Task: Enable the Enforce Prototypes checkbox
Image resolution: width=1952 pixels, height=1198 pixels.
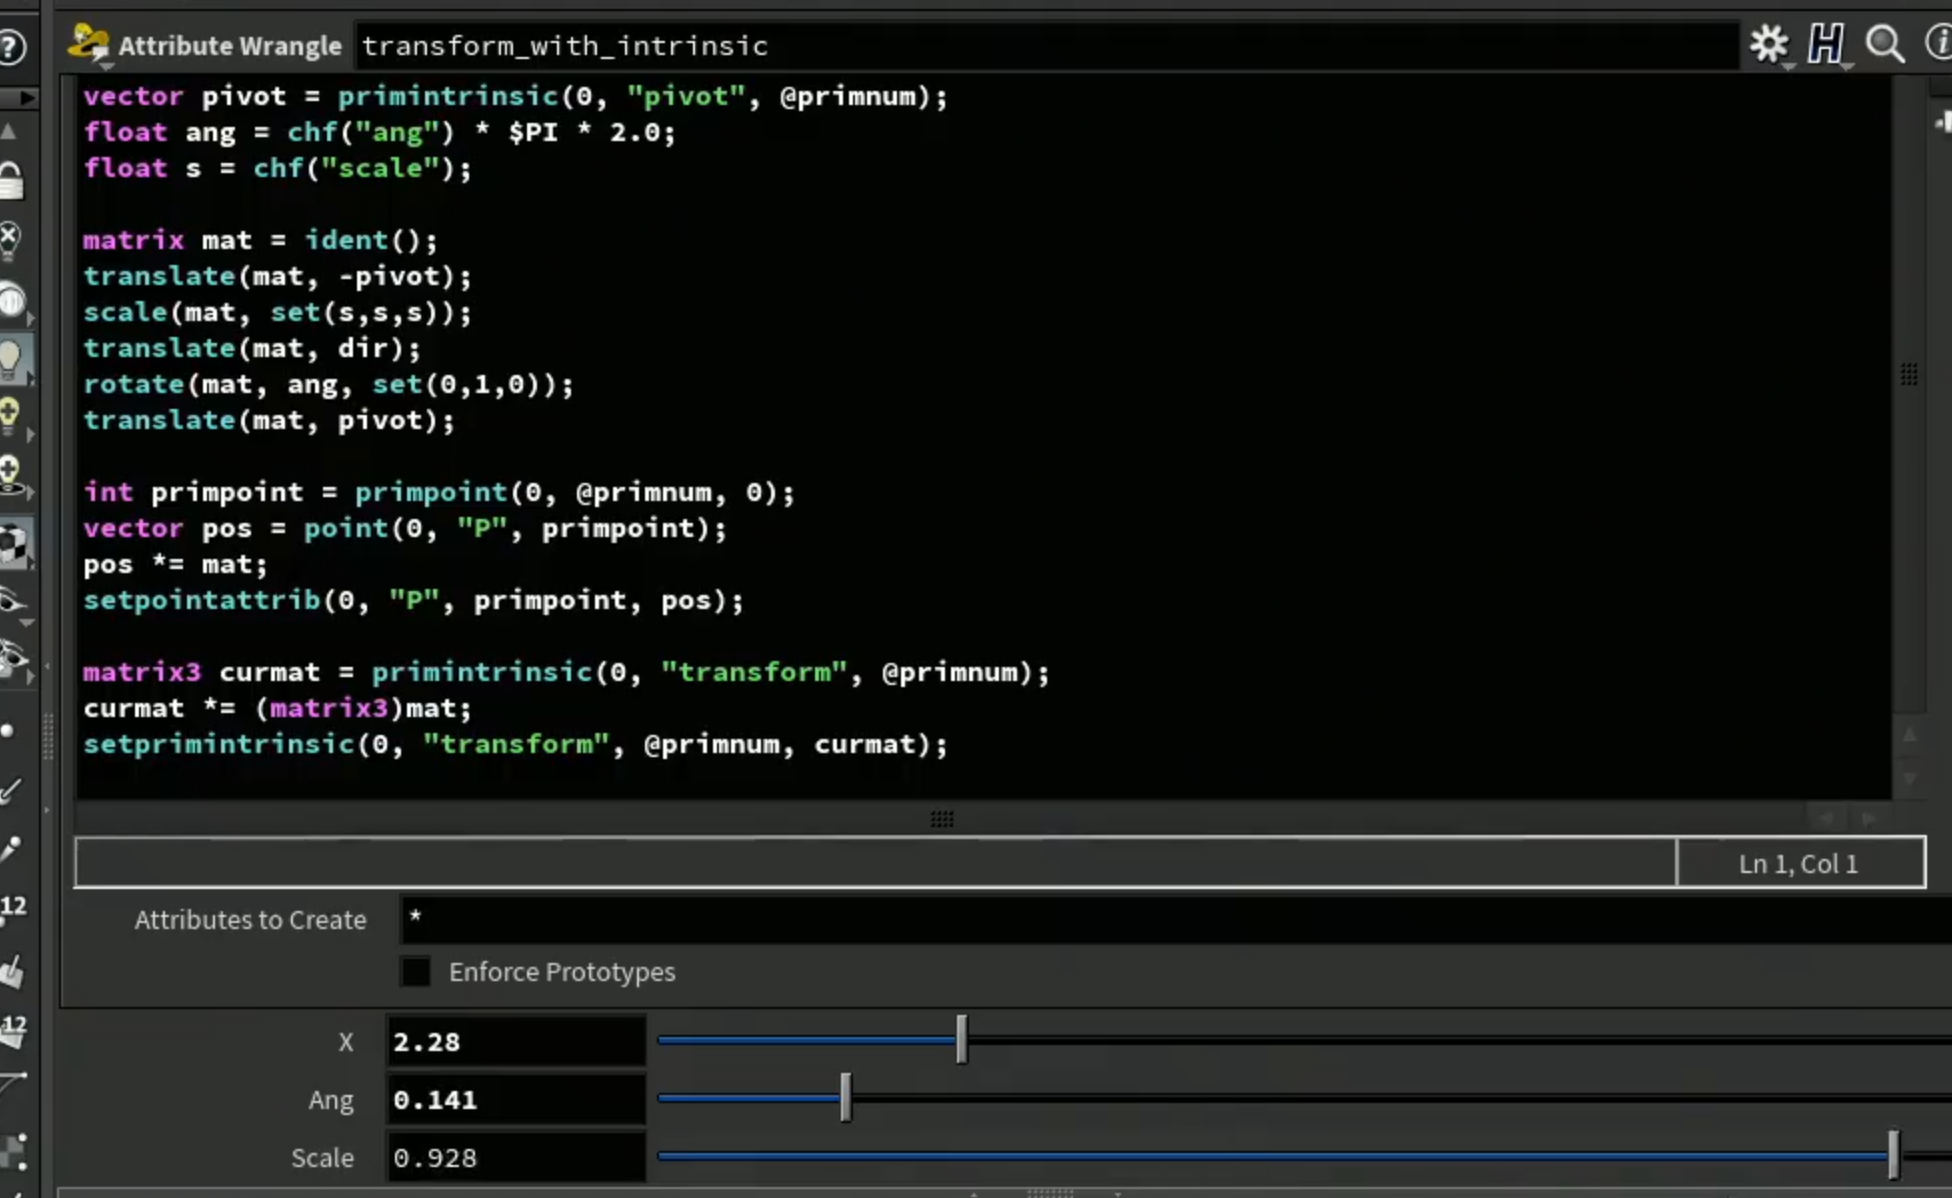Action: tap(415, 971)
